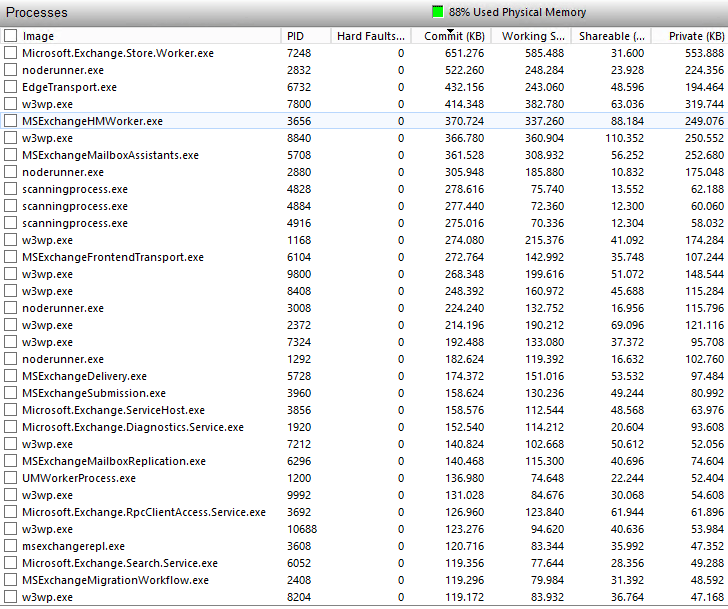This screenshot has height=609, width=728.
Task: Click MSExchangeMailboxReplication.exe process name
Action: click(114, 461)
